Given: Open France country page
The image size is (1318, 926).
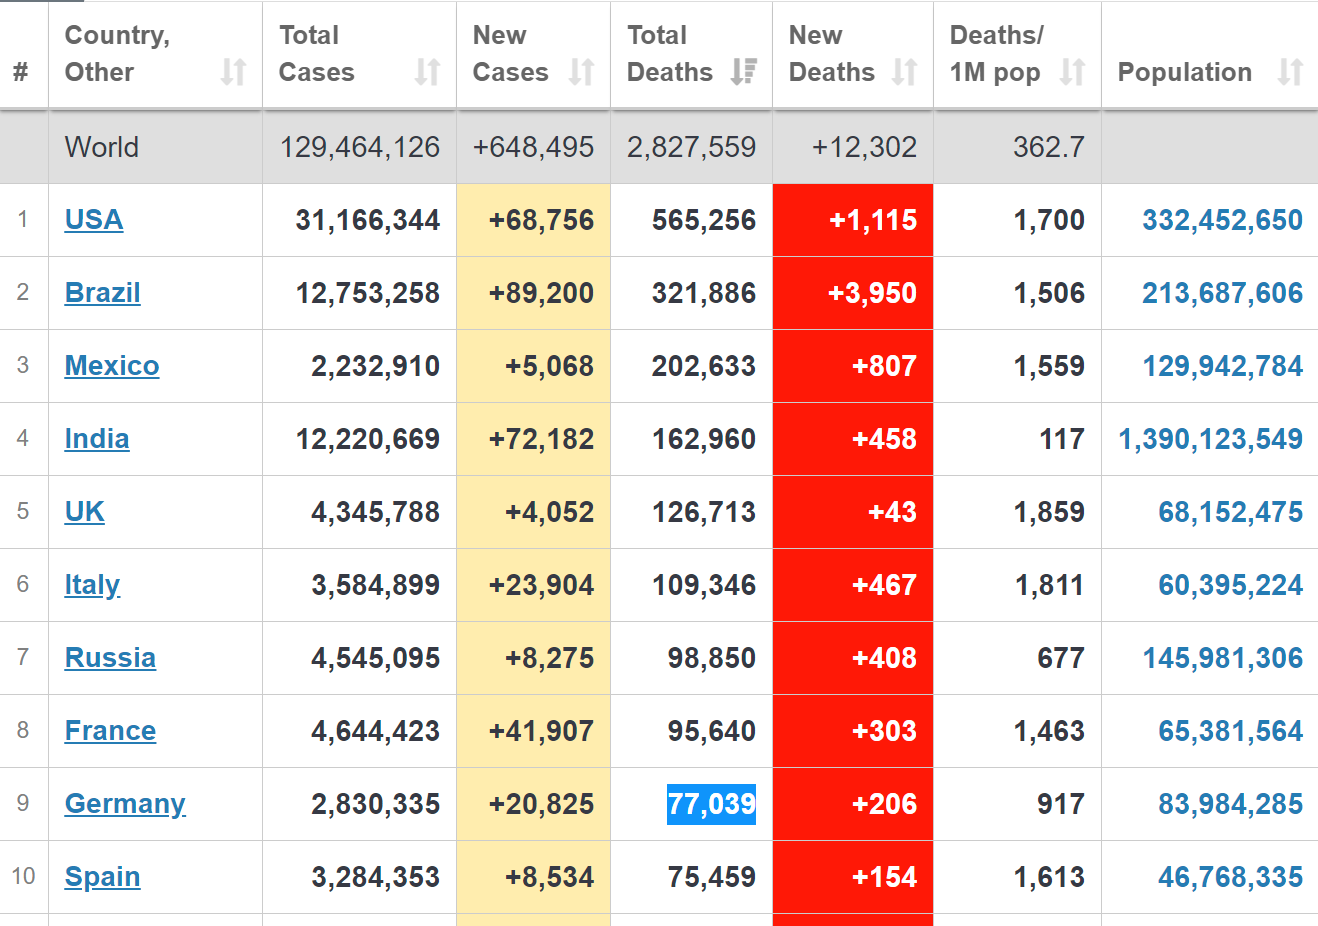Looking at the screenshot, I should click(110, 731).
